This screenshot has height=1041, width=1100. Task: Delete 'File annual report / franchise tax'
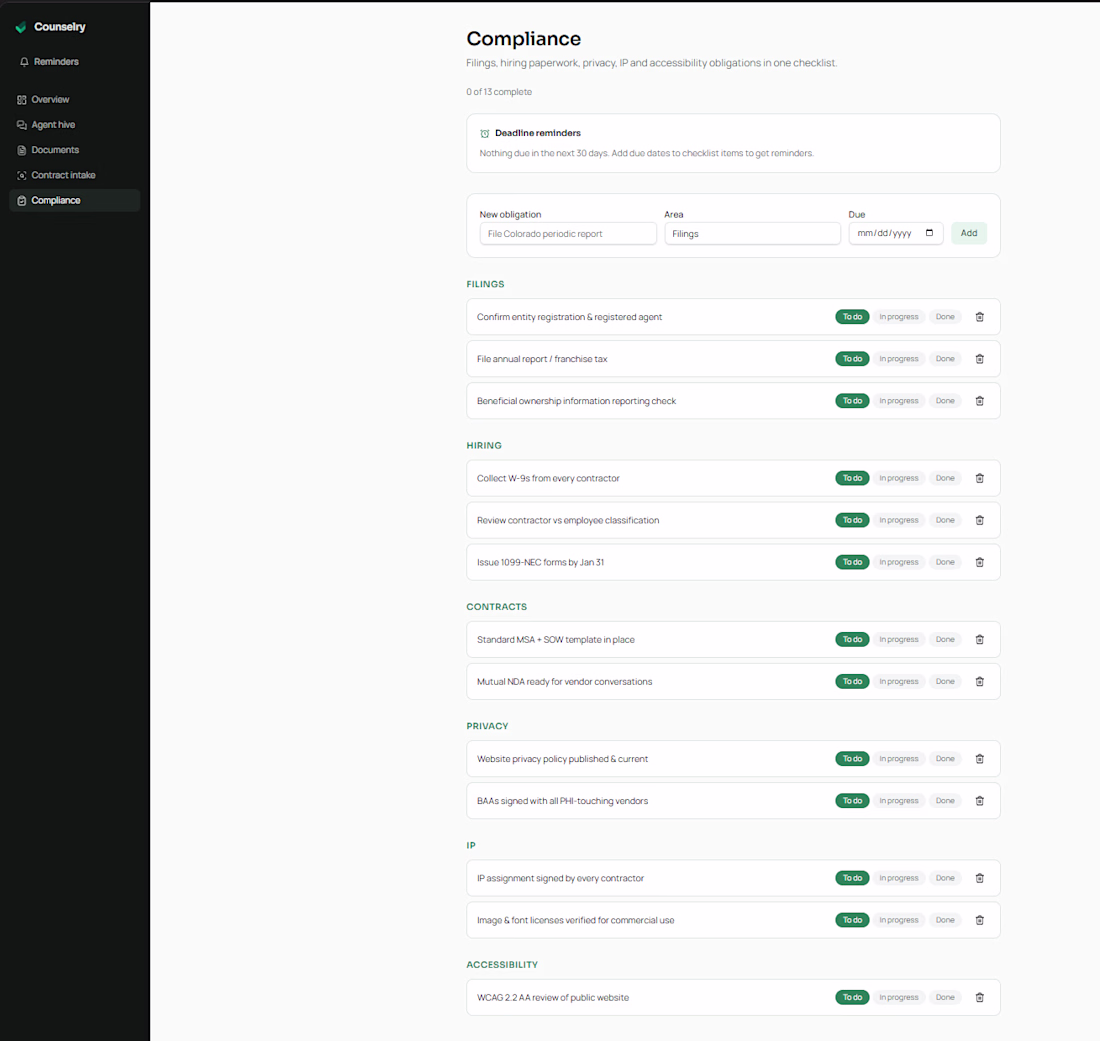(979, 359)
